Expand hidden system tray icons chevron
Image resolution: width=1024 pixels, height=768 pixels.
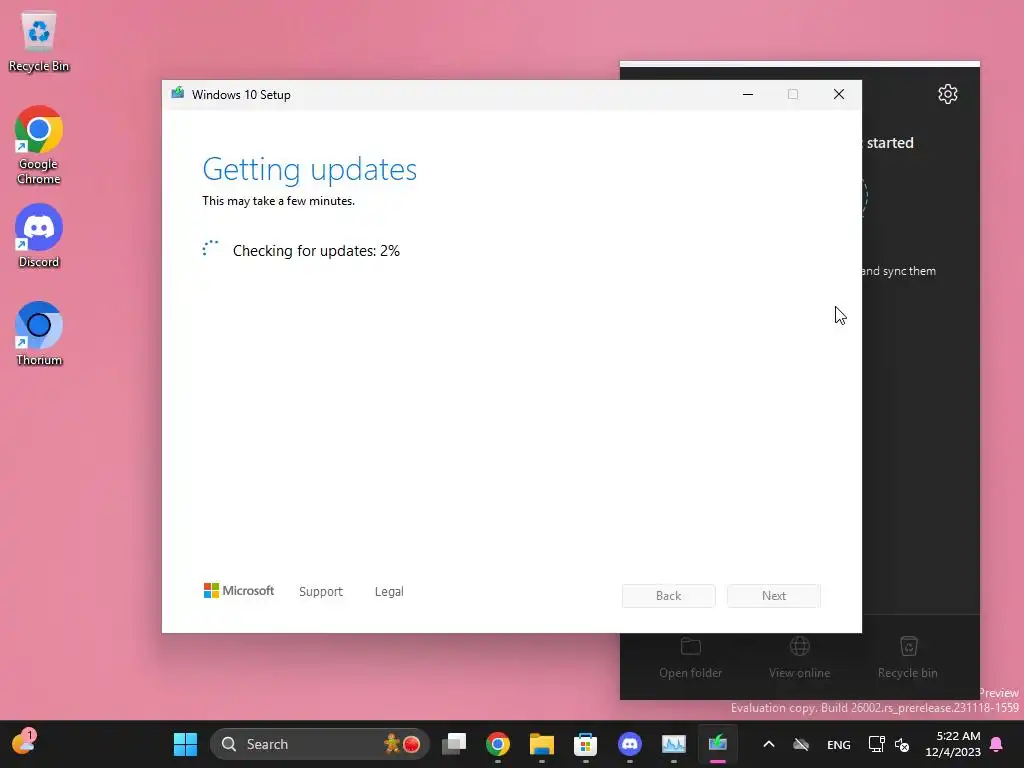[769, 744]
